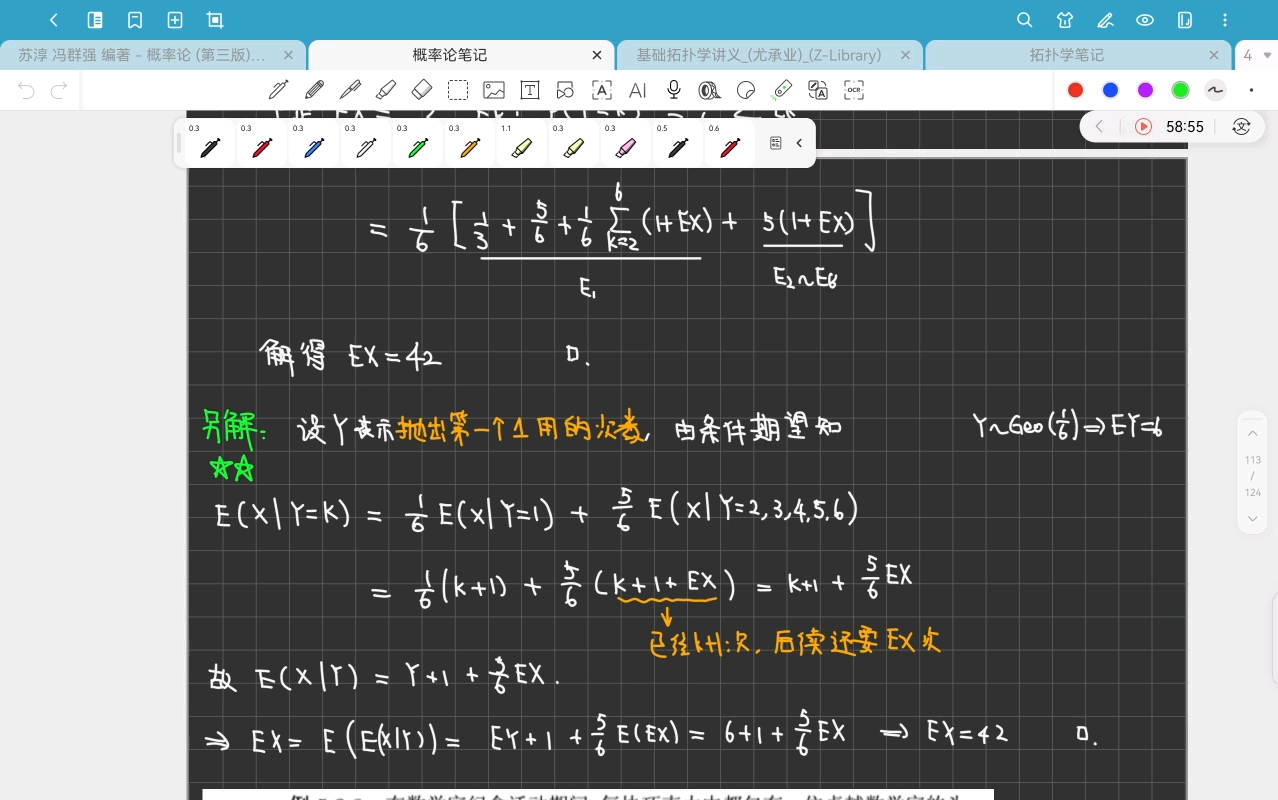Choose the red 0.6 pen preset
The image size is (1278, 800).
(730, 143)
